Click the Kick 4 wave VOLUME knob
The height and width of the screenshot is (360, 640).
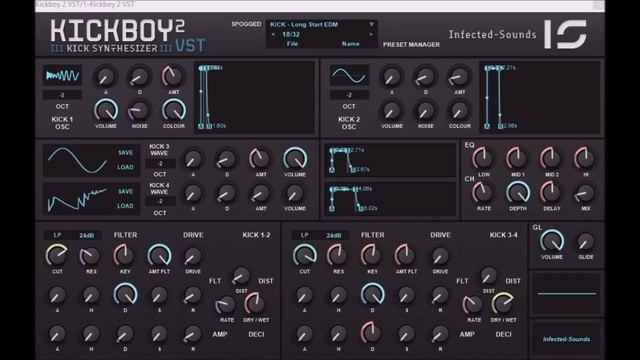pos(295,193)
